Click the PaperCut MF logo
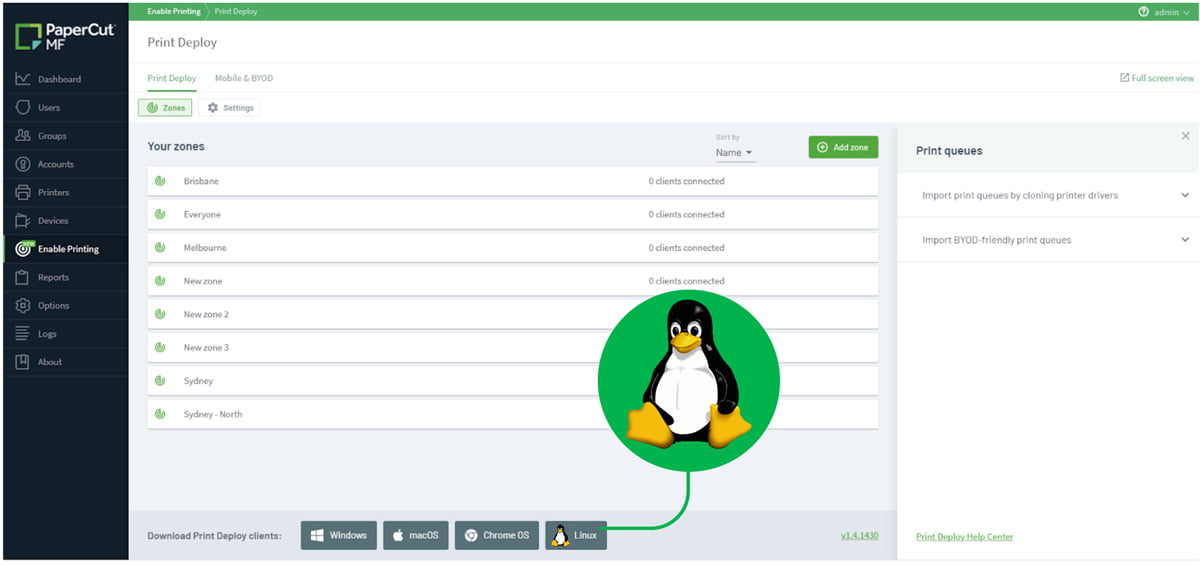The height and width of the screenshot is (565, 1200). click(x=65, y=37)
